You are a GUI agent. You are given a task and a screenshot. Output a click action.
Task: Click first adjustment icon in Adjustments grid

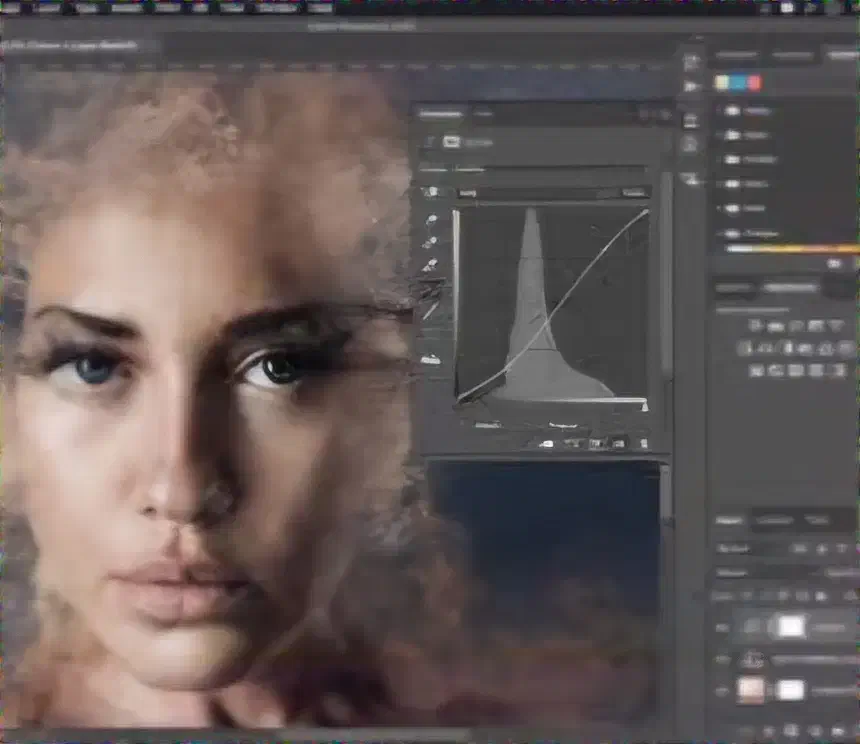pos(756,326)
